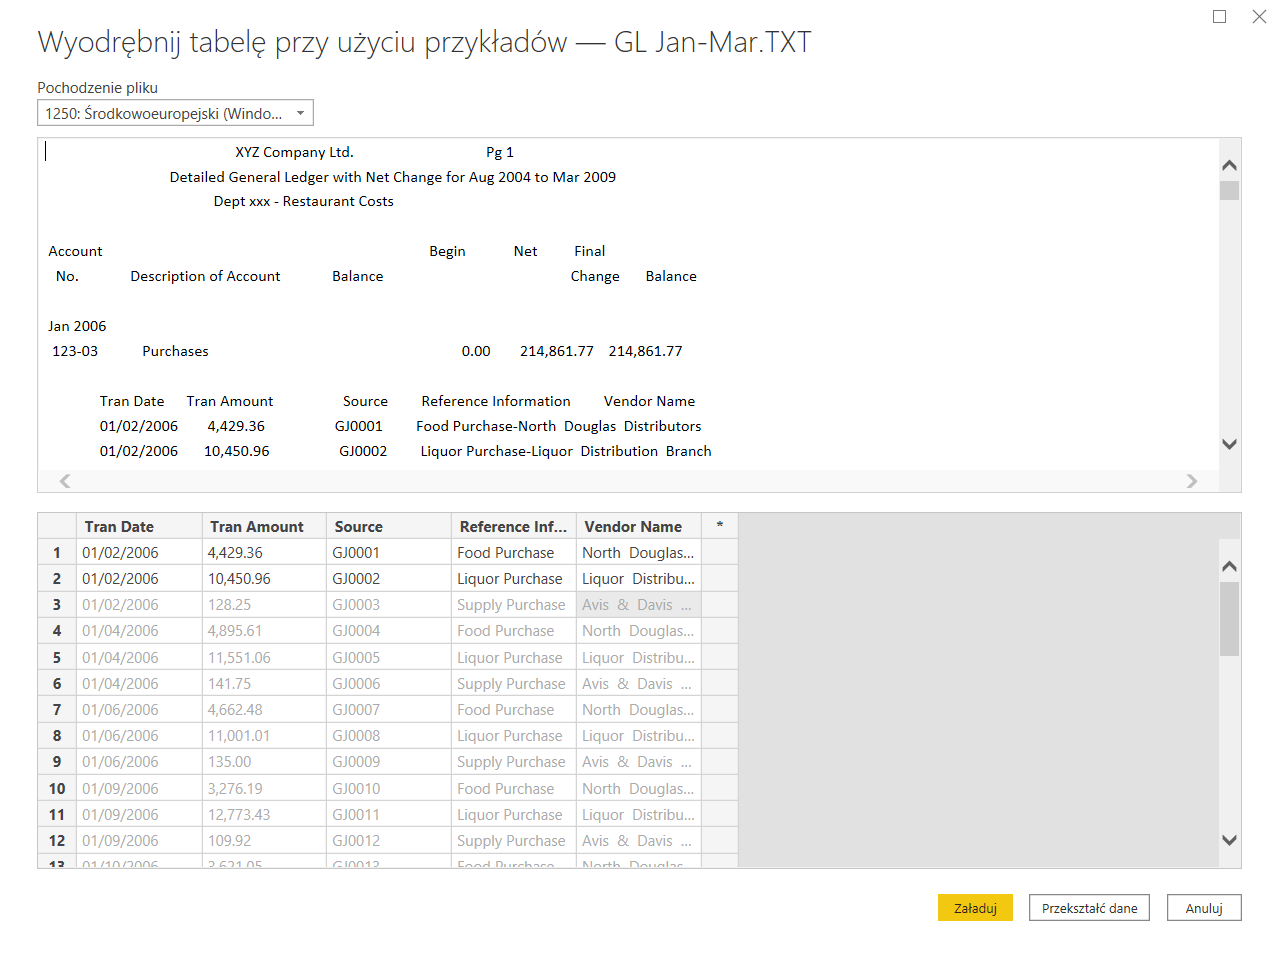Click the Vendor Name column header

click(x=637, y=526)
